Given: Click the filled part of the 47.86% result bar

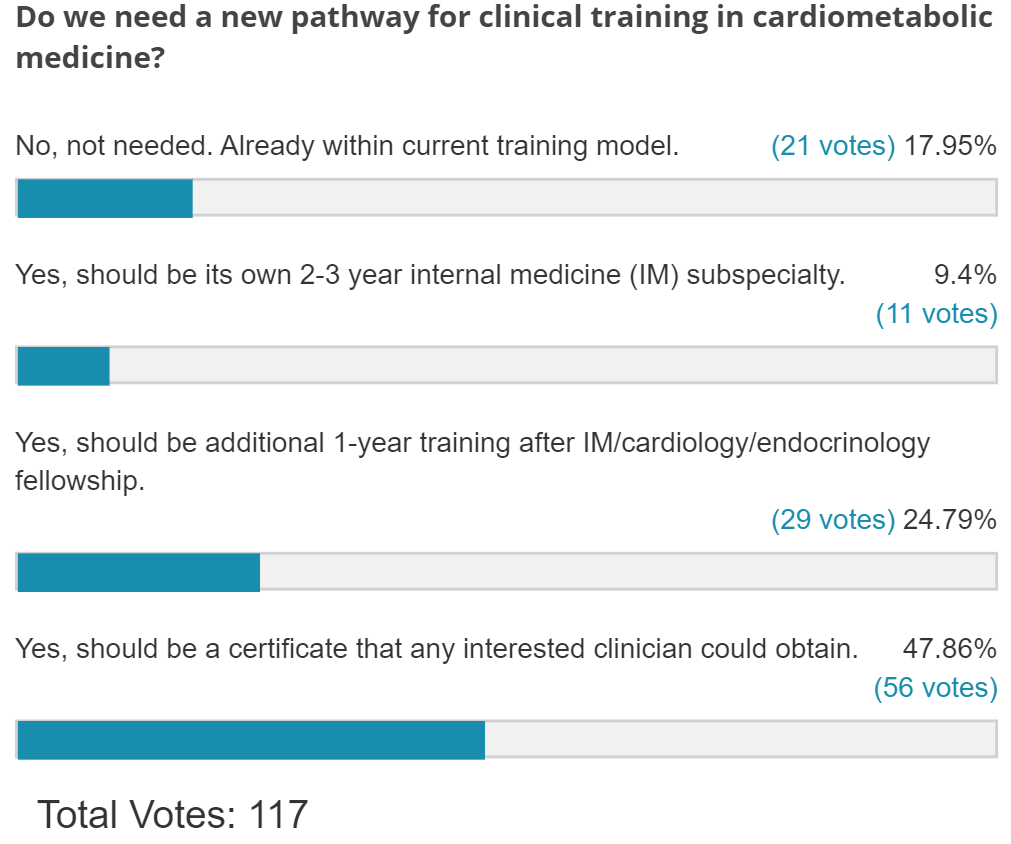Looking at the screenshot, I should coord(251,740).
